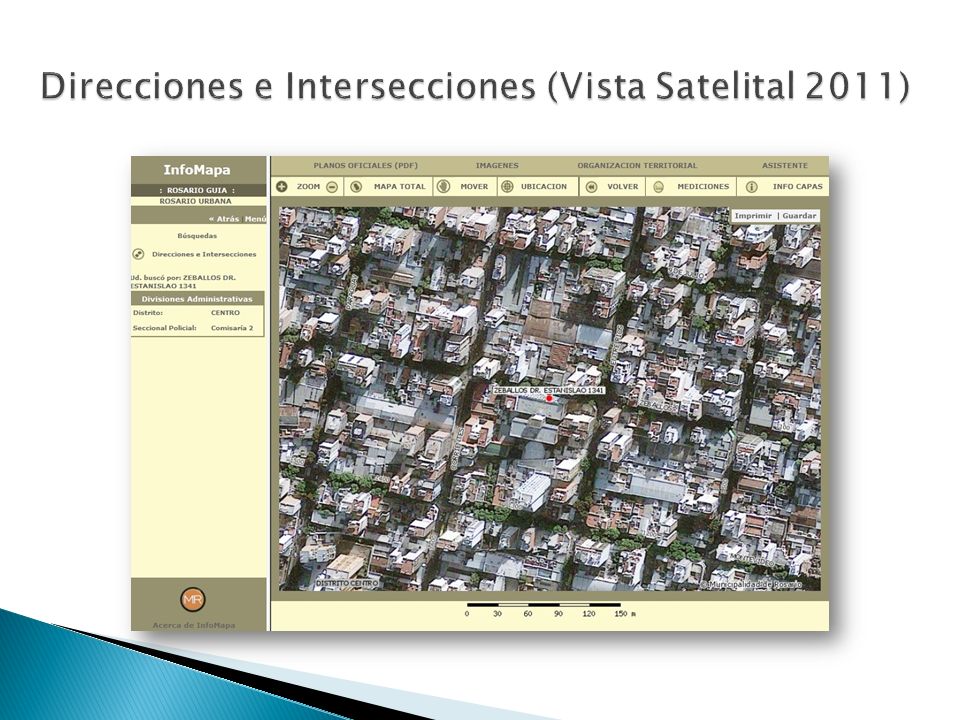Click the ZEBALLOS DR. ESTANISLAO 1341 map label
The width and height of the screenshot is (960, 720).
549,390
